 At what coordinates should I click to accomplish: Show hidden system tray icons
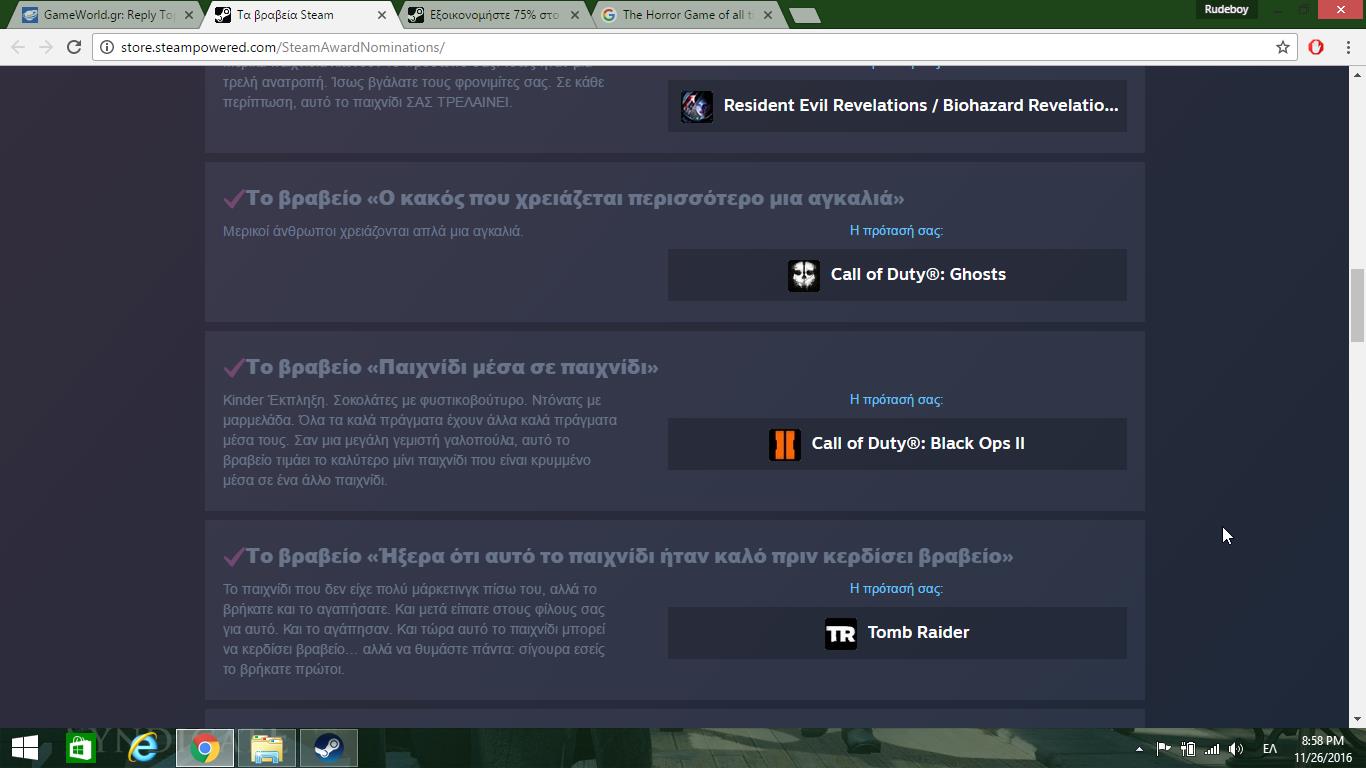pyautogui.click(x=1139, y=749)
